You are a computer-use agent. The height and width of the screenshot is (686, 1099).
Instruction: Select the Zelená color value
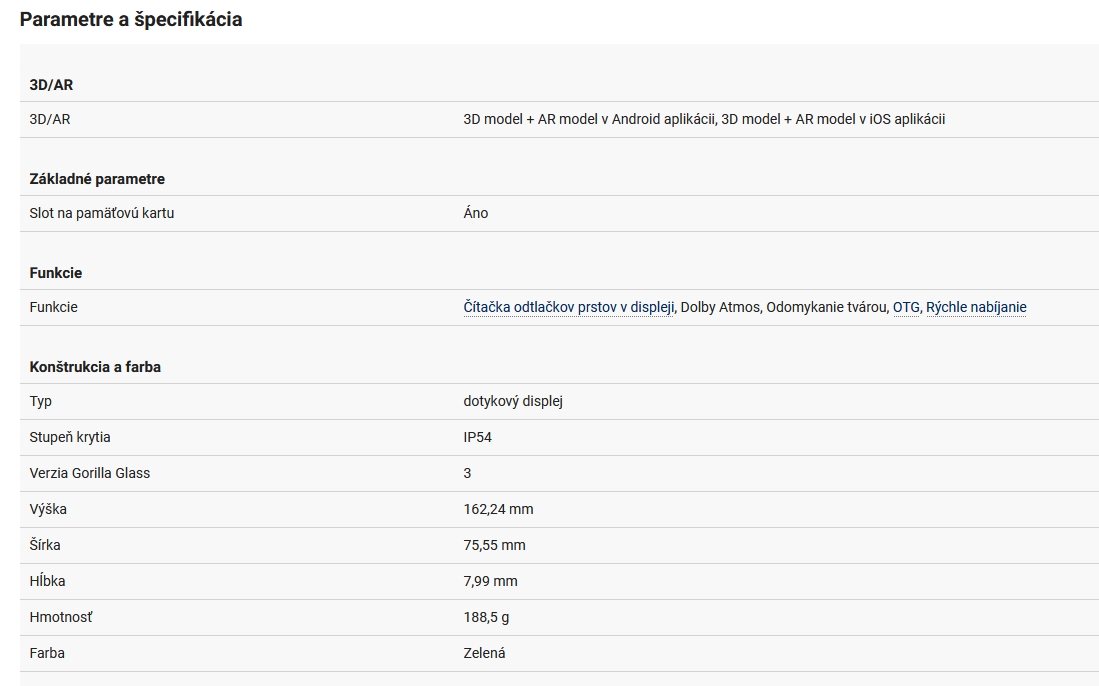(x=484, y=653)
